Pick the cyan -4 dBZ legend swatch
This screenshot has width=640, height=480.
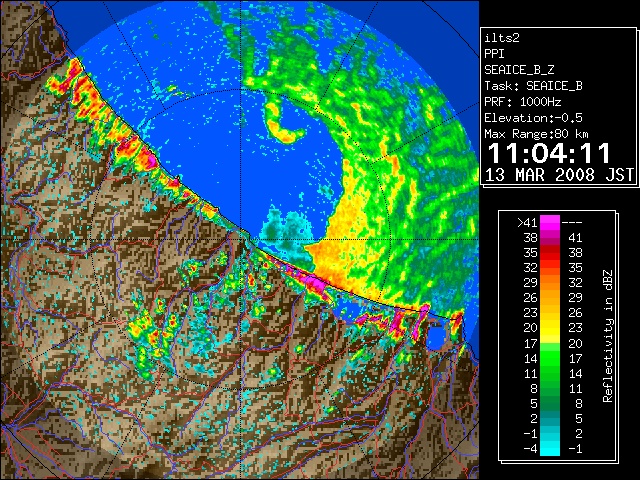tap(550, 448)
